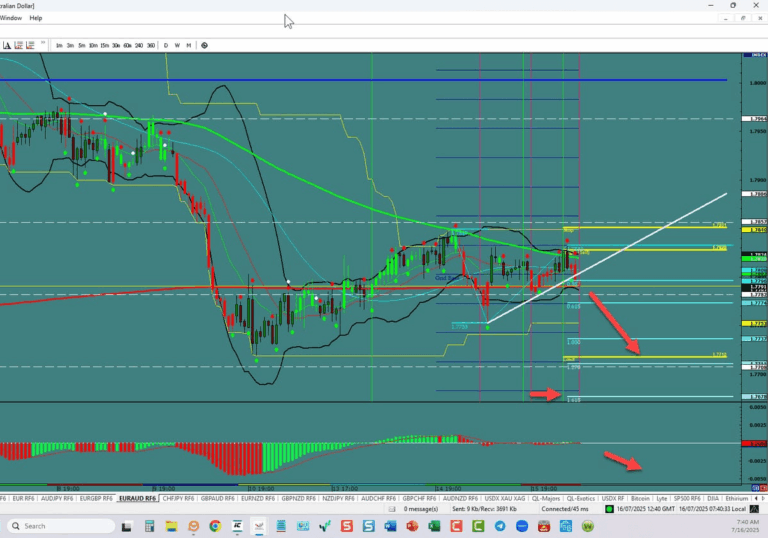Open the QL-Majors tab
The height and width of the screenshot is (538, 768).
pos(546,498)
